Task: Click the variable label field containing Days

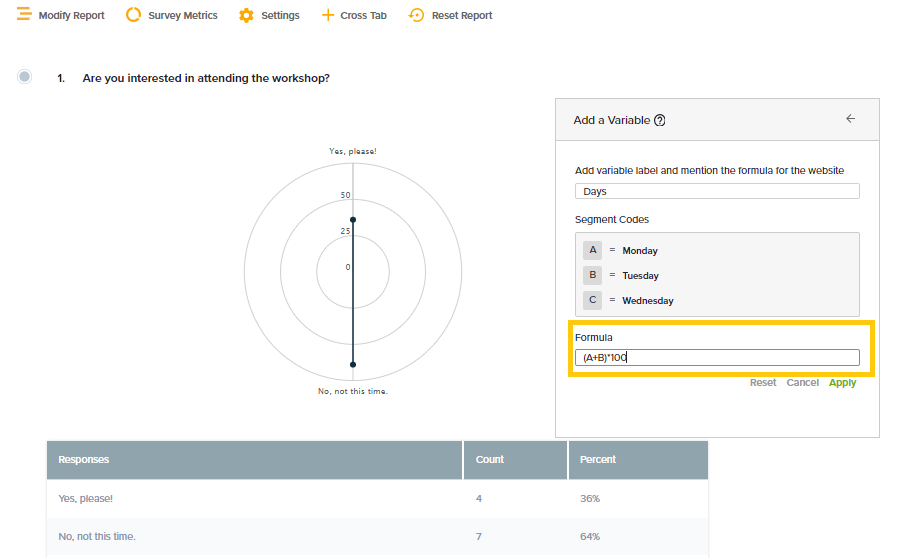Action: 717,191
